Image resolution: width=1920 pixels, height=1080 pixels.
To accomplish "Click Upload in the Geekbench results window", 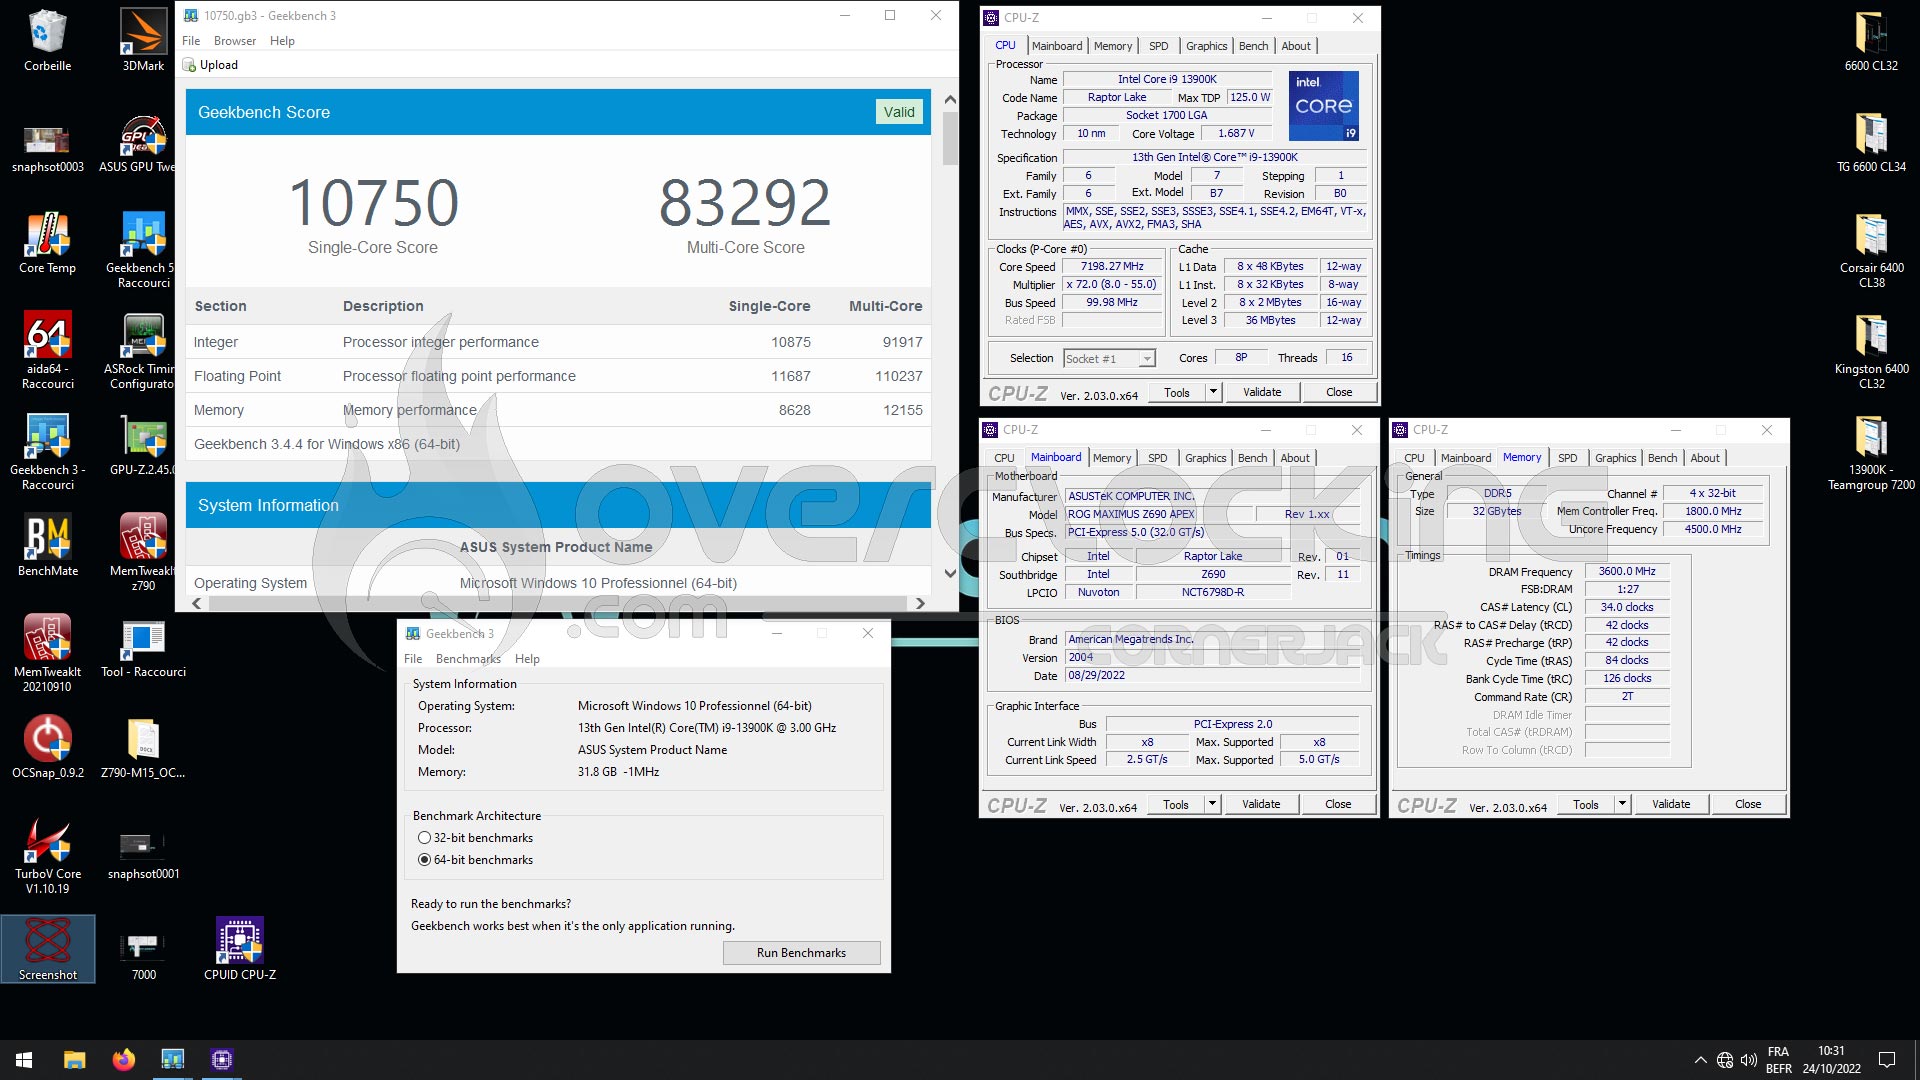I will click(211, 65).
